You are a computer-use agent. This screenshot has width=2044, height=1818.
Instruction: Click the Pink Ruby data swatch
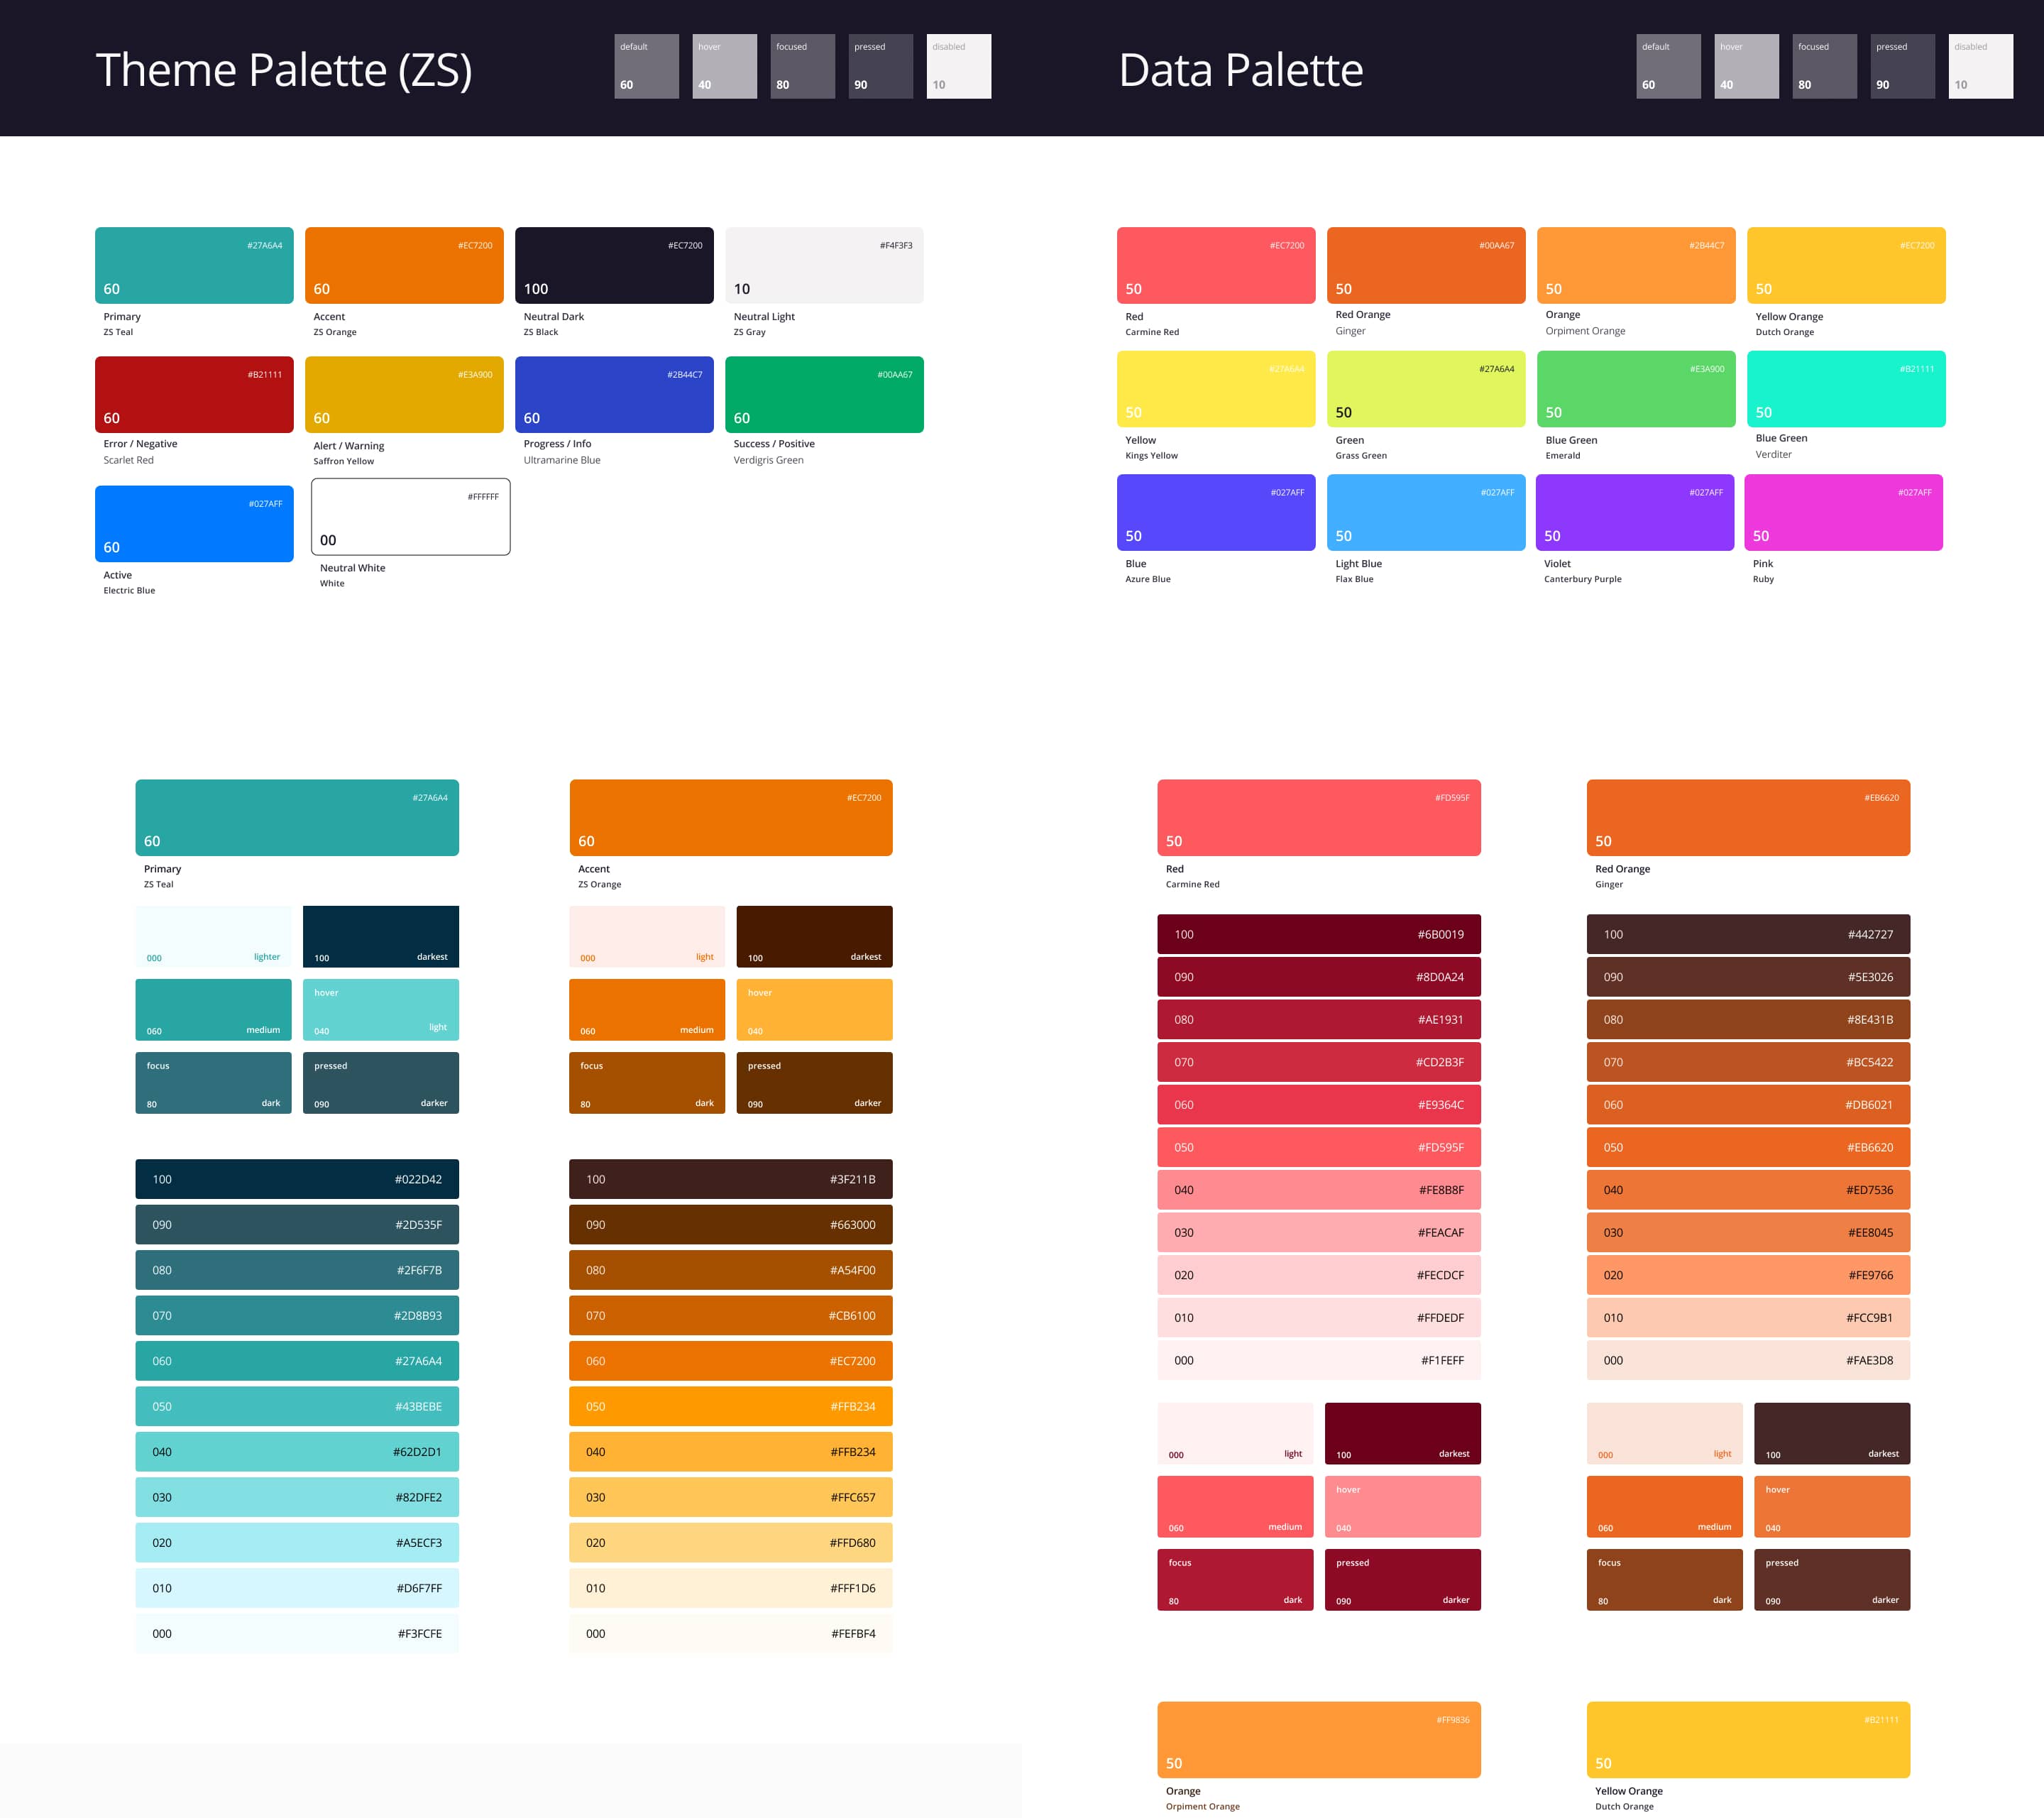coord(1843,512)
